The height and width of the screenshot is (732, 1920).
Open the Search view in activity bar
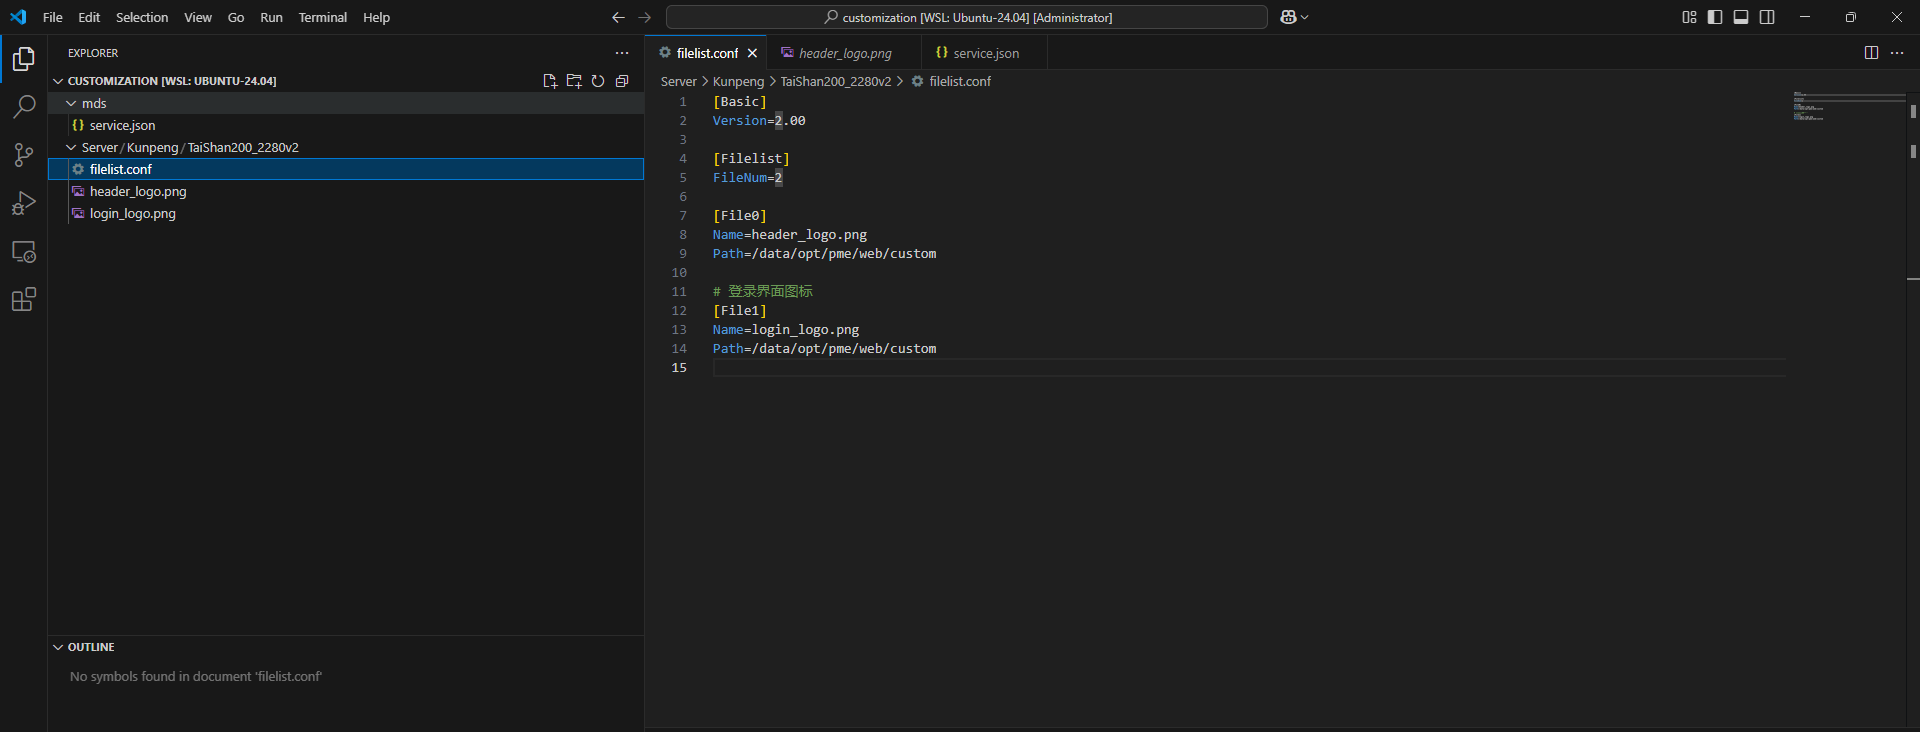24,107
